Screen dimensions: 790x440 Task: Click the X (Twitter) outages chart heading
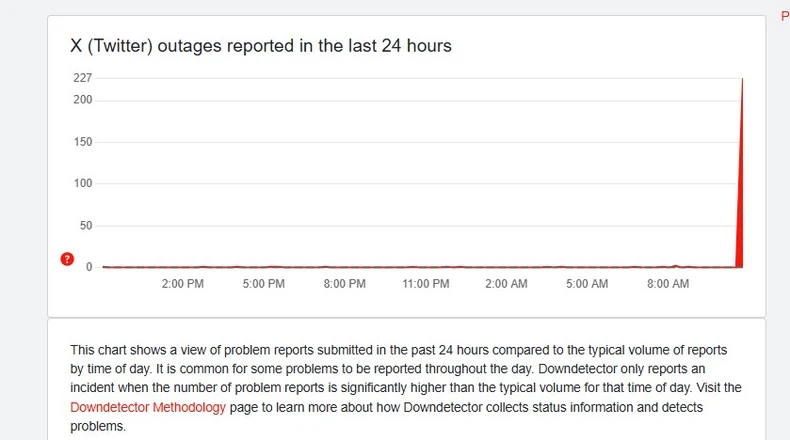pos(260,46)
